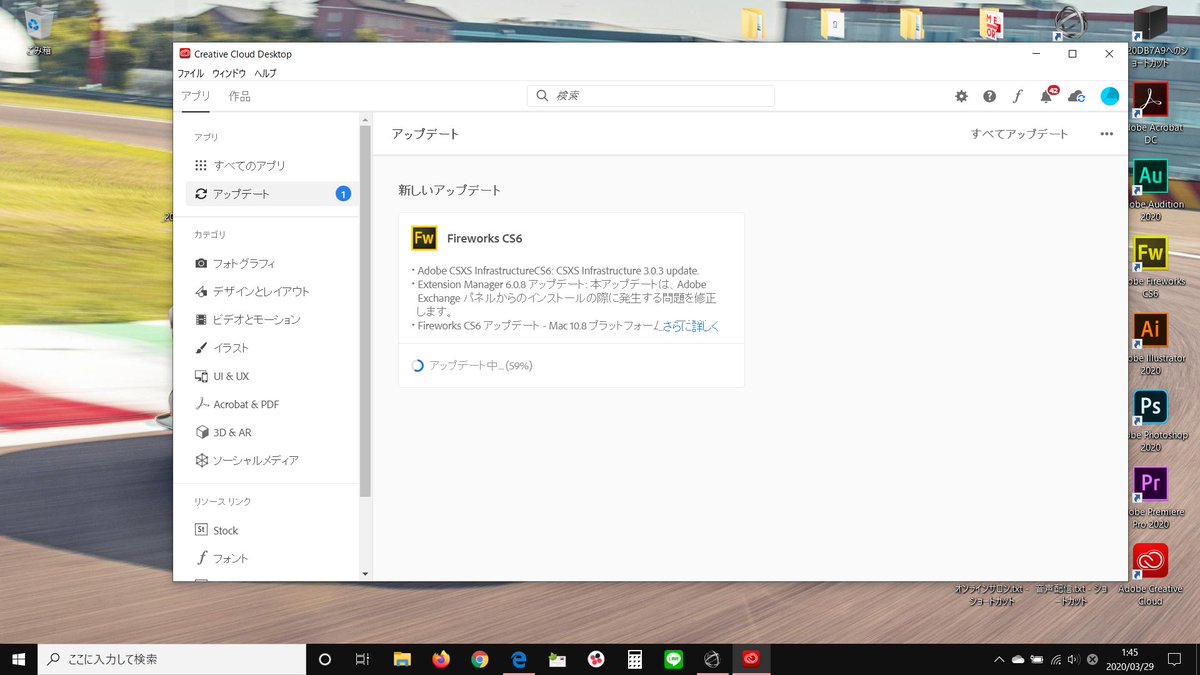The image size is (1200, 675).
Task: Launch Chrome from the taskbar
Action: coord(480,659)
